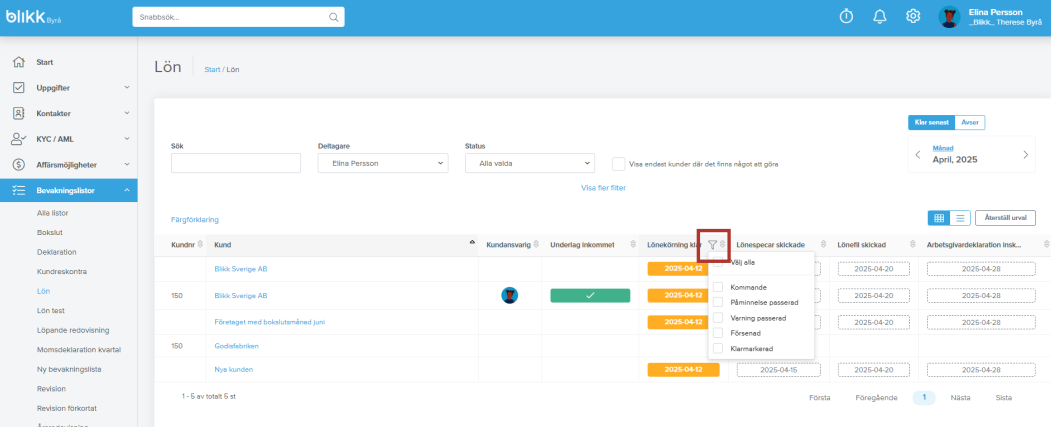
Task: Click green Underlag inkommet check cell
Action: (x=590, y=296)
